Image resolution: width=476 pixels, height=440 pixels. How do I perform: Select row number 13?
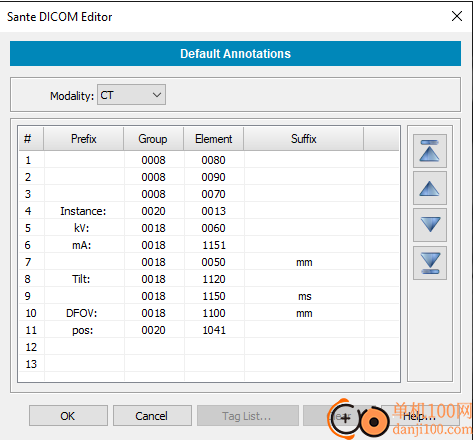tap(31, 364)
